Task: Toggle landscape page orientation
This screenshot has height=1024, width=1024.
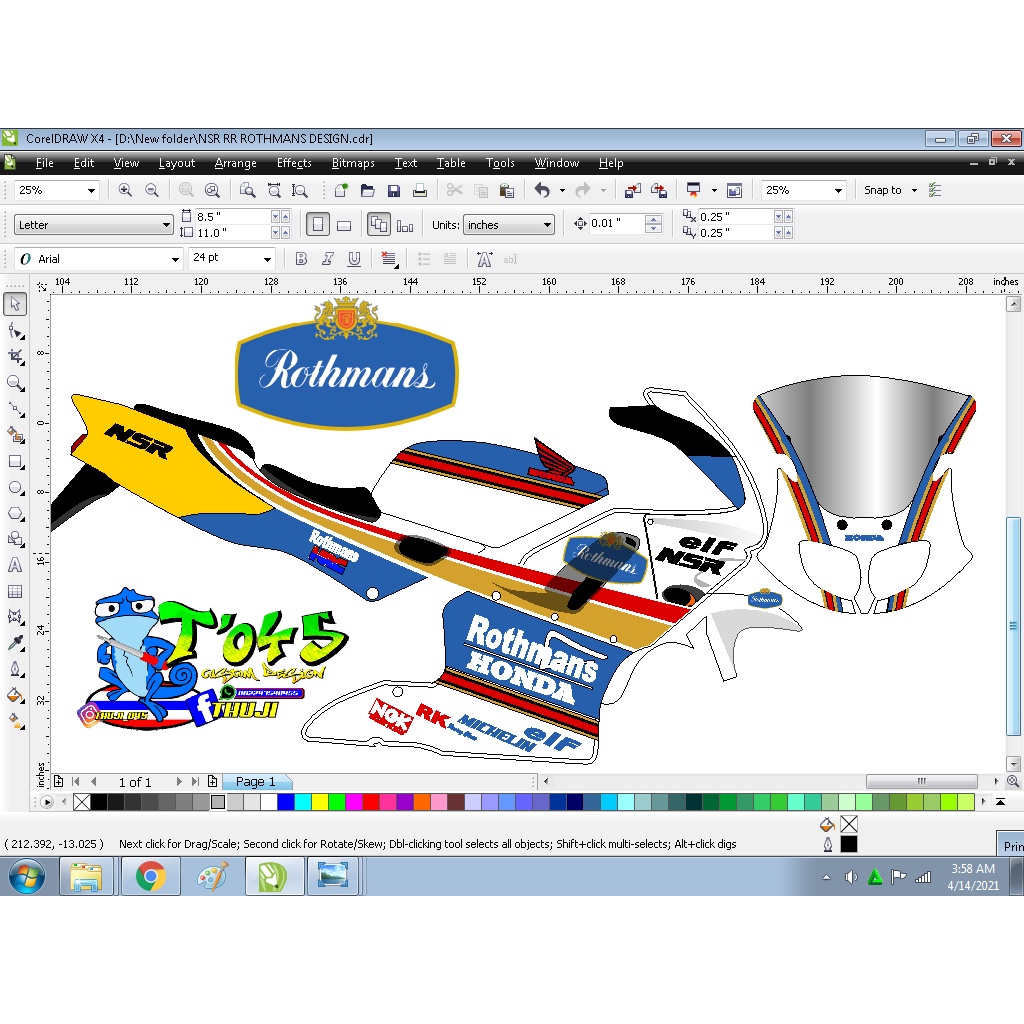Action: click(x=344, y=224)
